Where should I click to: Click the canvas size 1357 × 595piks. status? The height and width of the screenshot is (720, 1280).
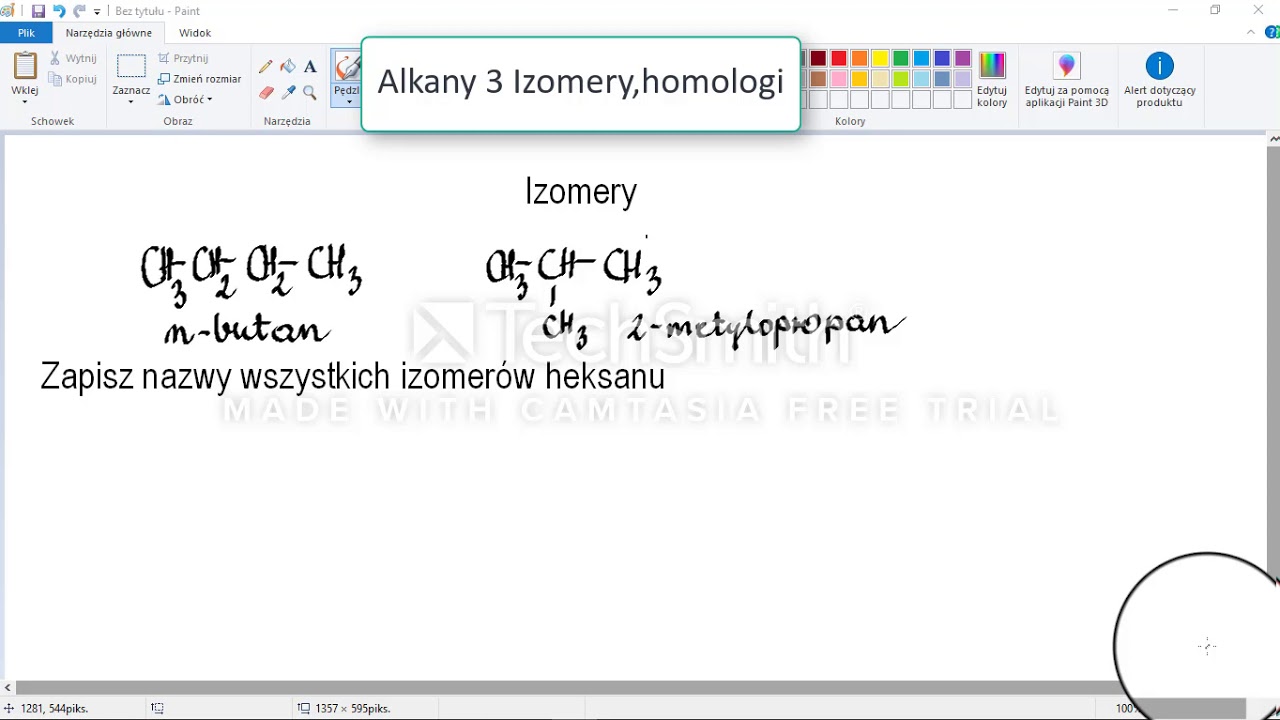coord(344,708)
